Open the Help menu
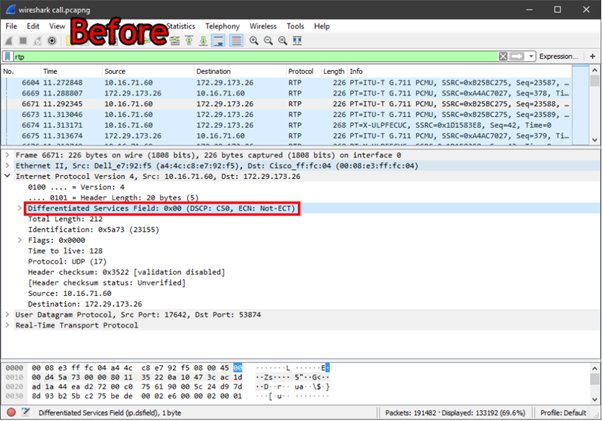This screenshot has width=602, height=421. [322, 26]
